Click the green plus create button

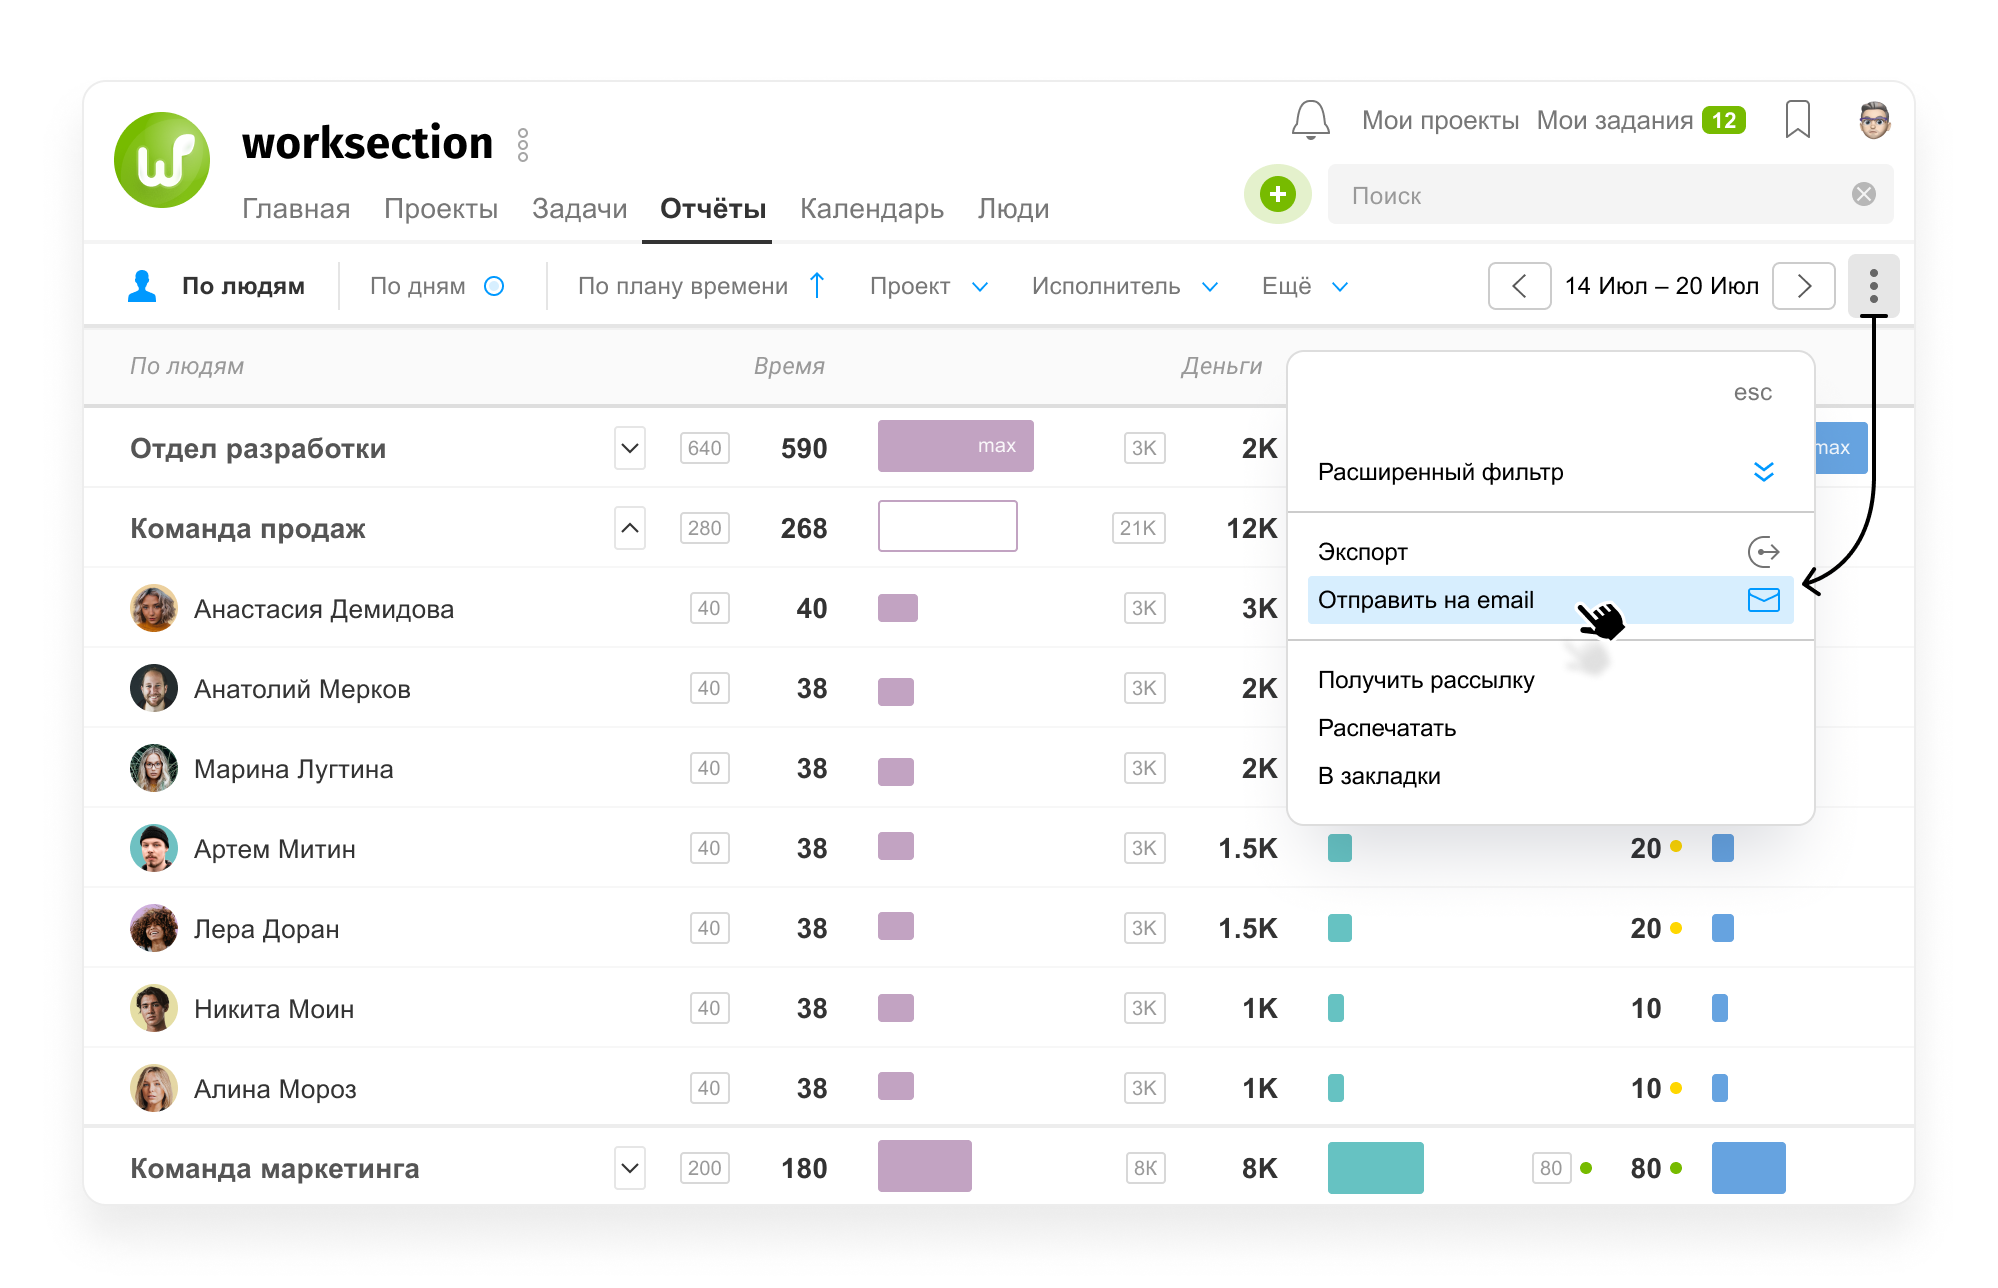pos(1277,194)
